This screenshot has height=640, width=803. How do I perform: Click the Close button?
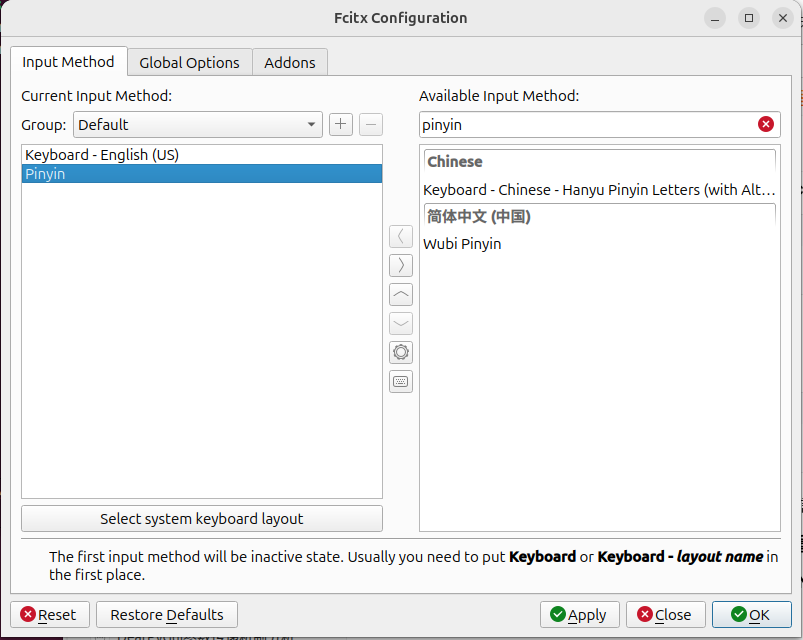[666, 614]
